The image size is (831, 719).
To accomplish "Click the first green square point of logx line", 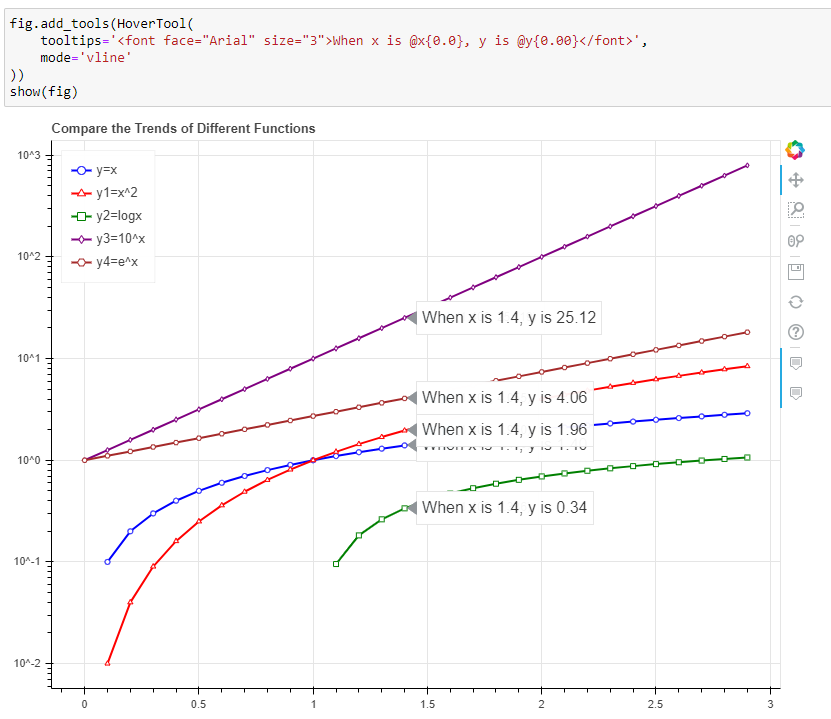I will coord(336,564).
